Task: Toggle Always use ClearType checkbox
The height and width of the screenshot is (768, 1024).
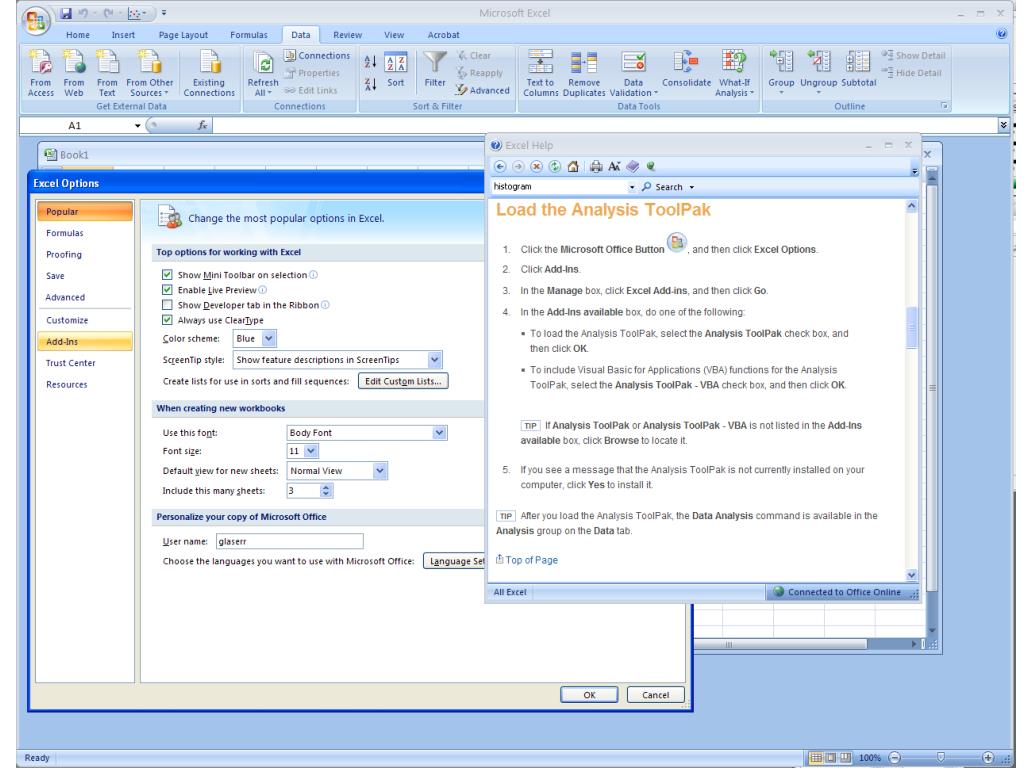Action: pyautogui.click(x=167, y=320)
